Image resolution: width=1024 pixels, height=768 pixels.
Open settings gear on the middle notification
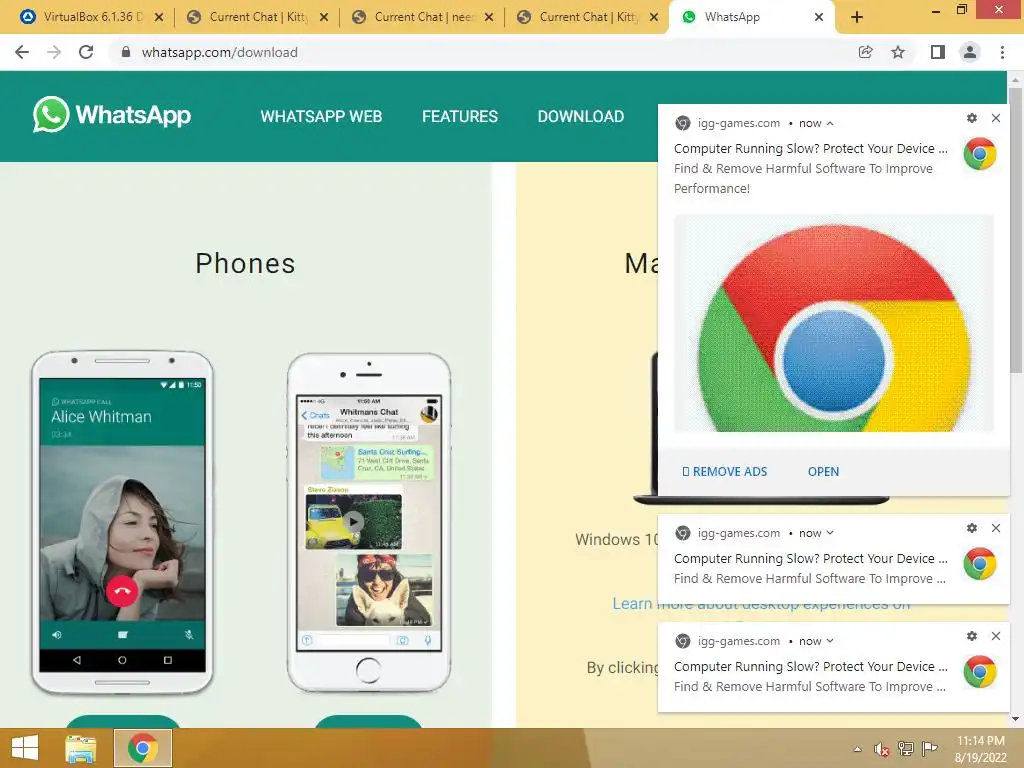click(x=972, y=528)
